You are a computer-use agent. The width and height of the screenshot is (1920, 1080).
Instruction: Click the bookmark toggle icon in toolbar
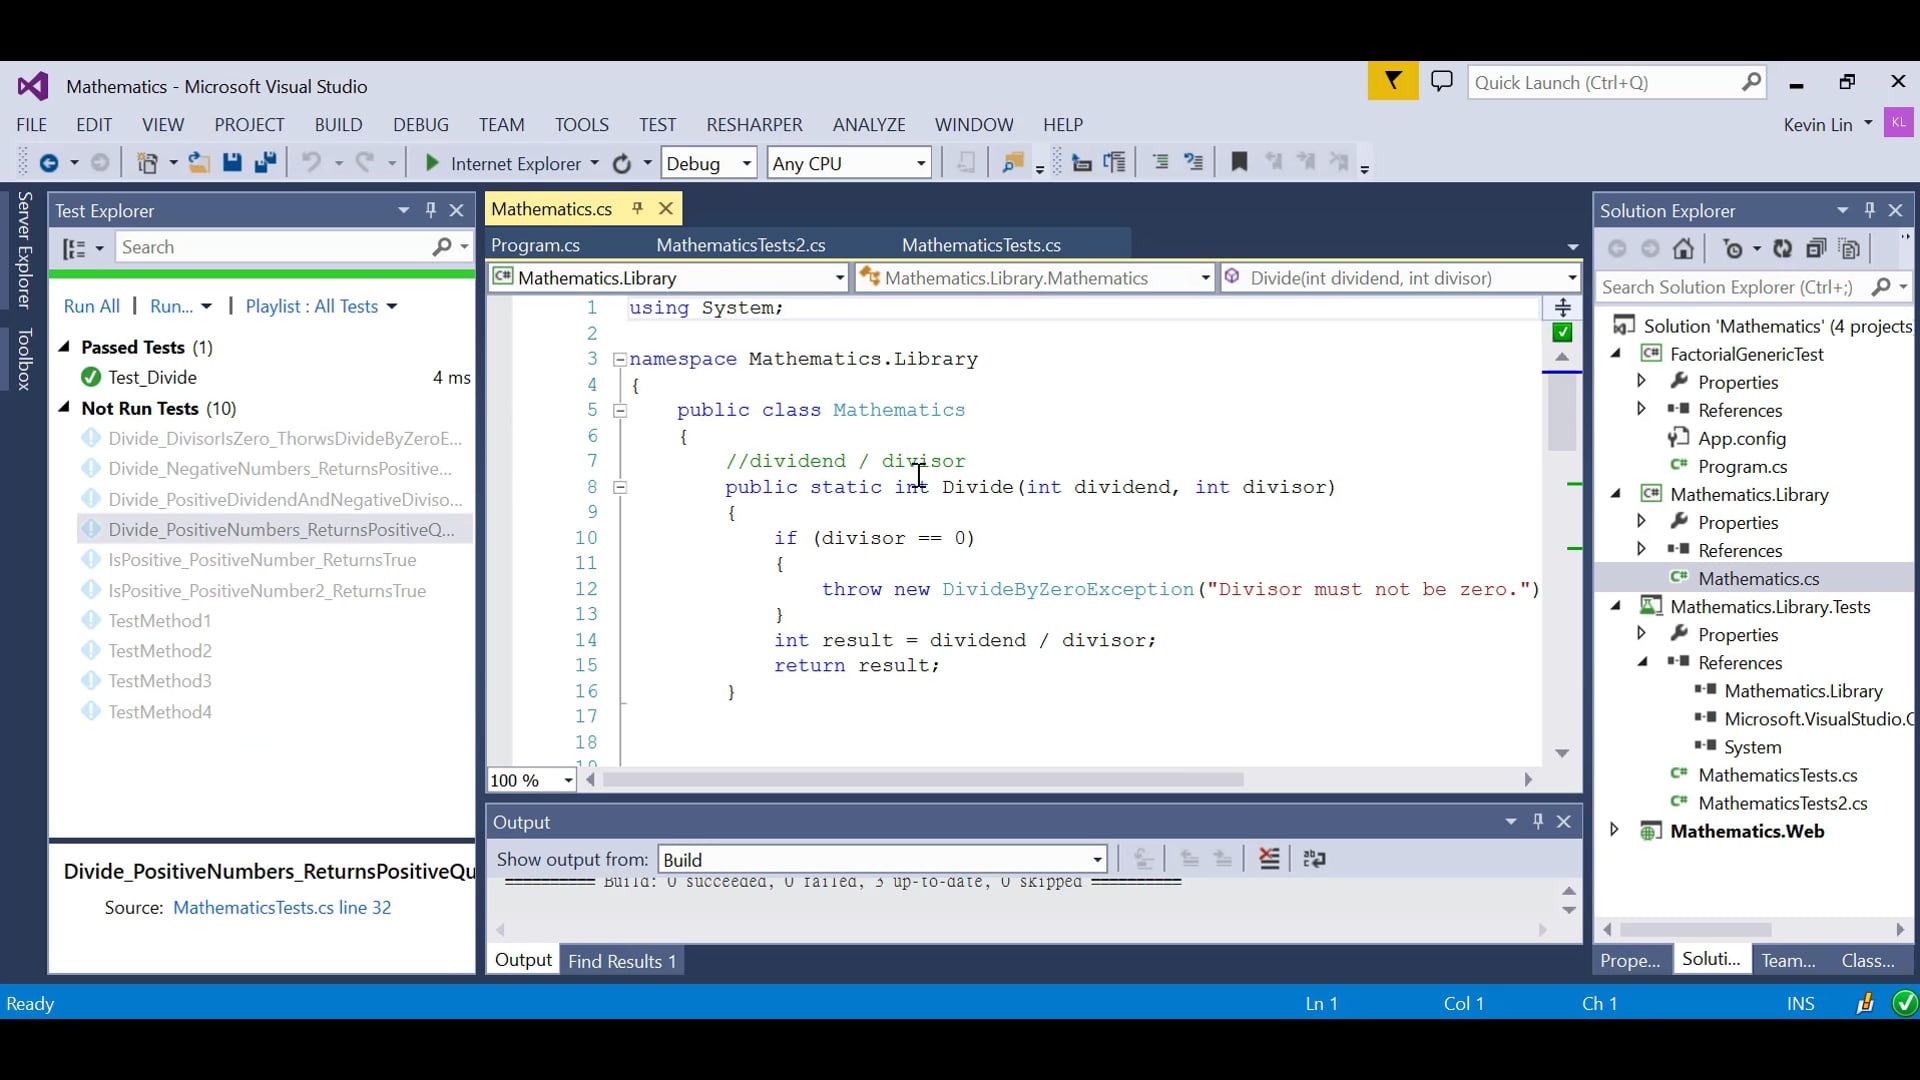(1239, 162)
